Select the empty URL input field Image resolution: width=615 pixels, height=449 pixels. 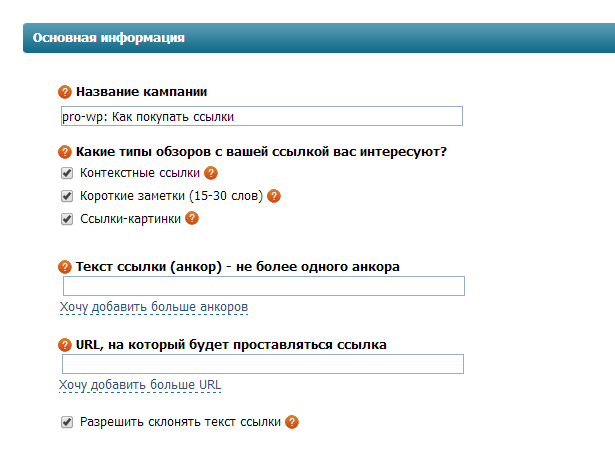pyautogui.click(x=262, y=364)
